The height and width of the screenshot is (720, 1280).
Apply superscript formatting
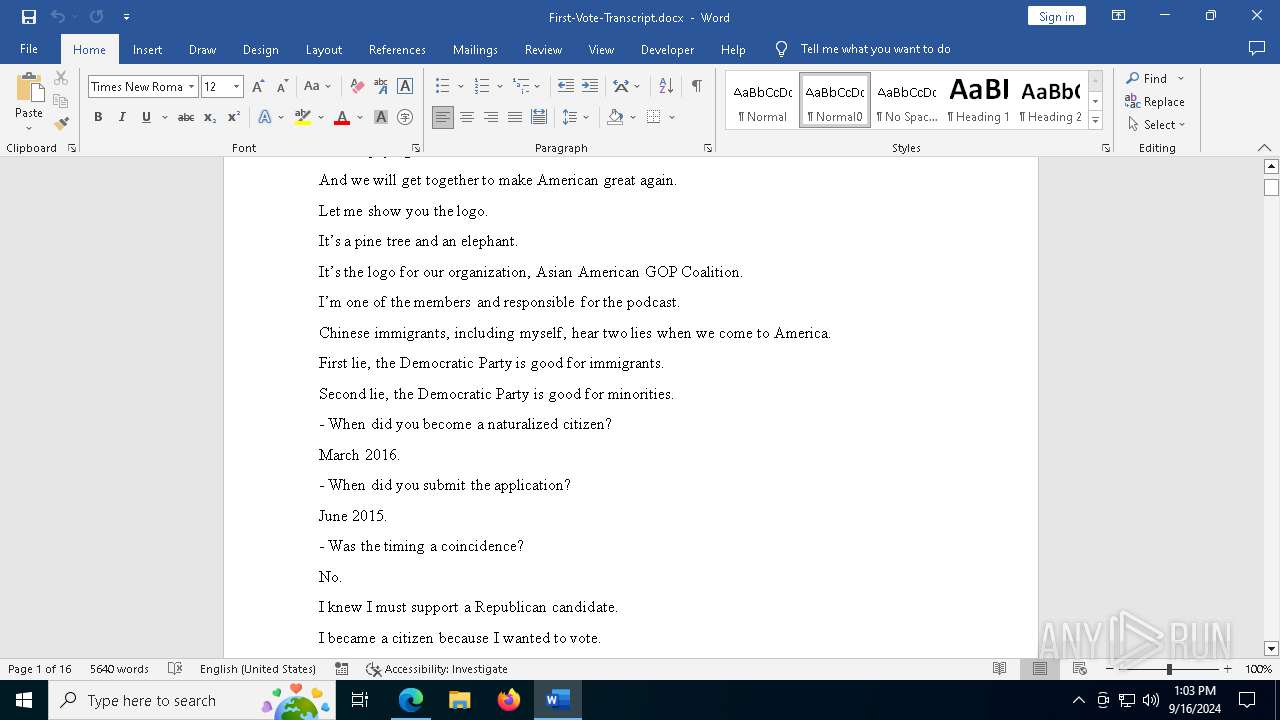[233, 117]
